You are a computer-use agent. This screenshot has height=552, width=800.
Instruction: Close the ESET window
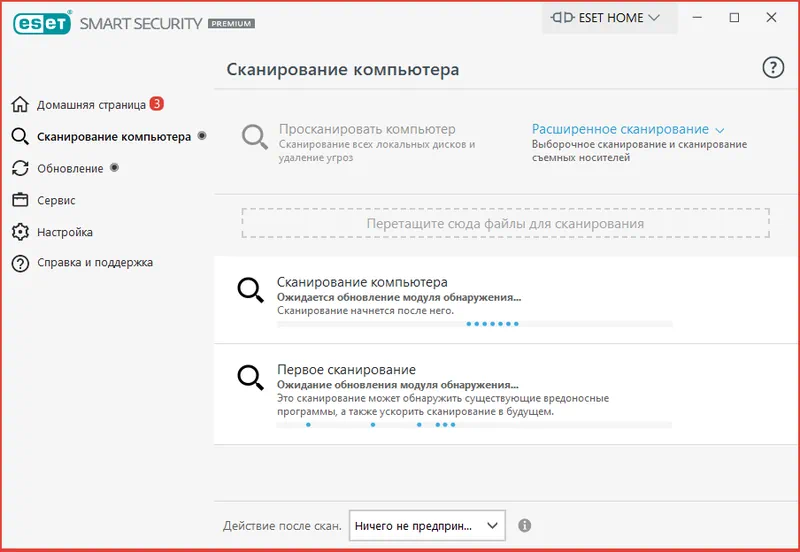(x=771, y=17)
